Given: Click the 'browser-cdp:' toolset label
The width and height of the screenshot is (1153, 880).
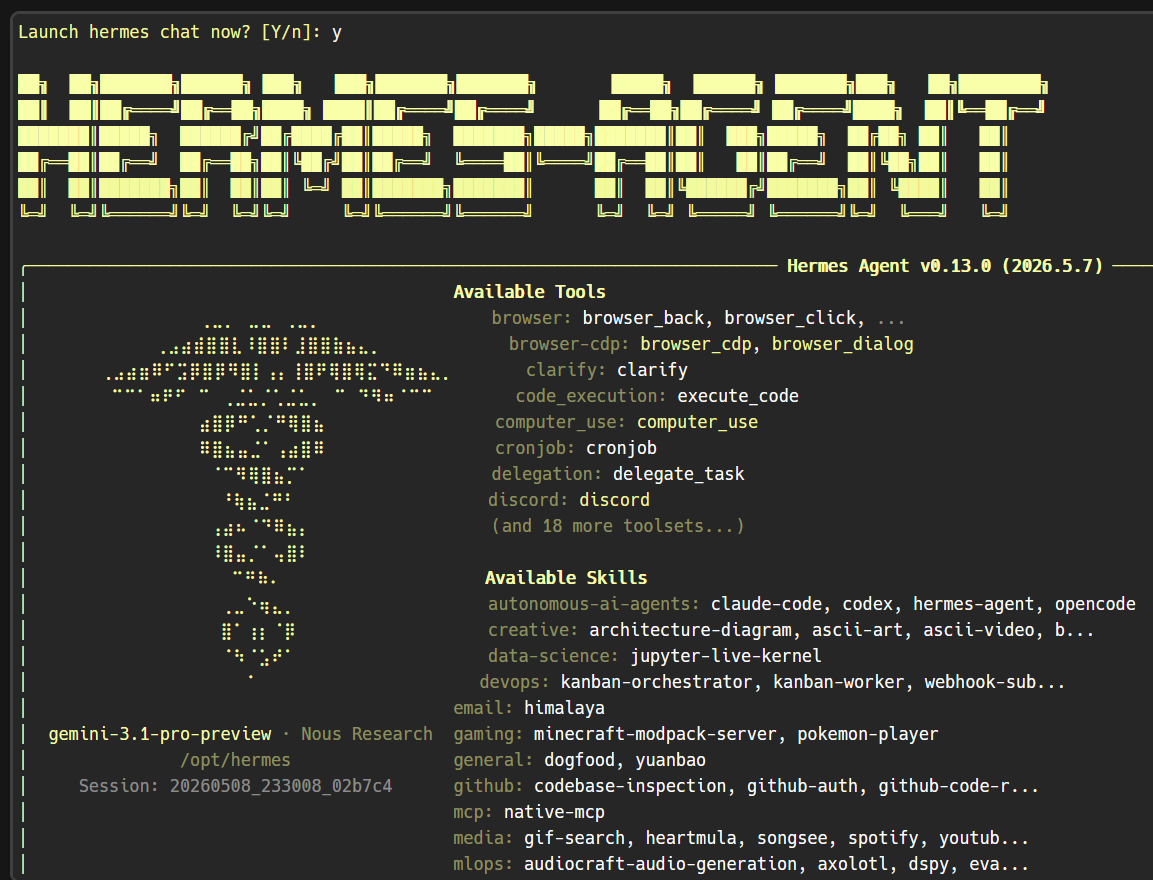Looking at the screenshot, I should (568, 344).
